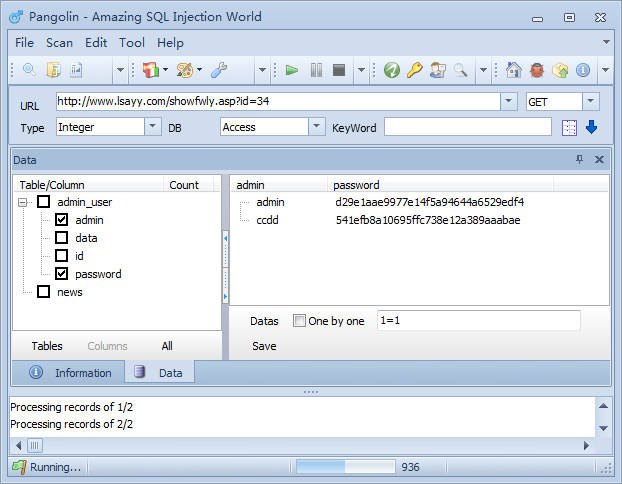Open the Scan menu
622x484 pixels.
point(60,42)
